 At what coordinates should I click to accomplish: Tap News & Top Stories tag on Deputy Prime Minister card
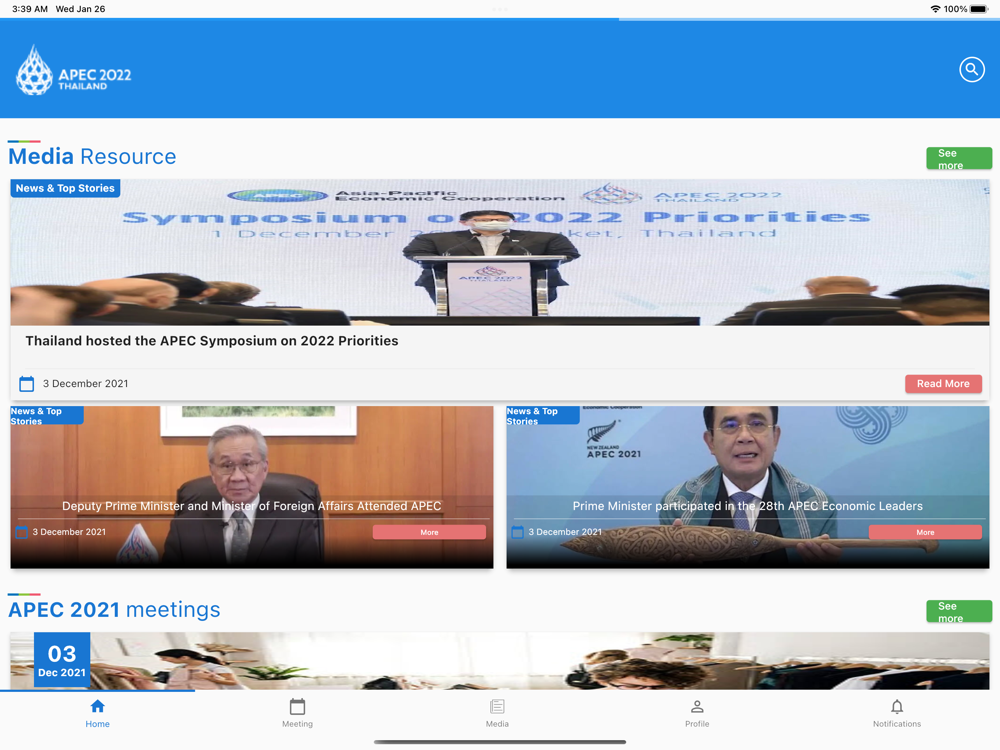[x=47, y=416]
